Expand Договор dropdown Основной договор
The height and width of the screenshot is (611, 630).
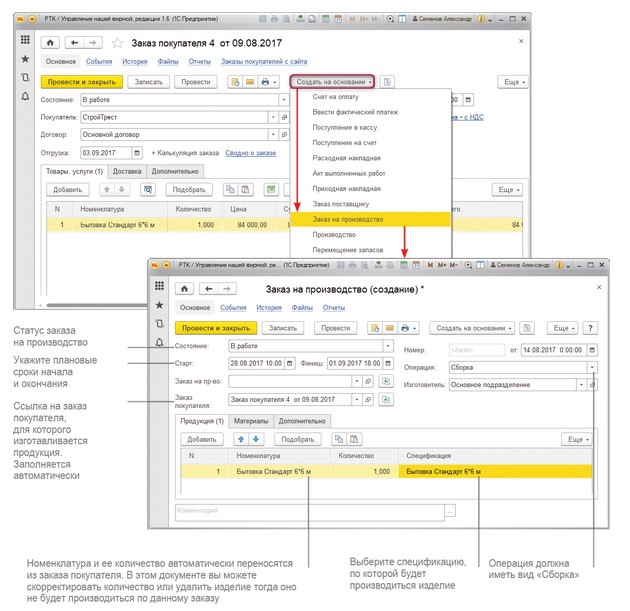(x=273, y=135)
